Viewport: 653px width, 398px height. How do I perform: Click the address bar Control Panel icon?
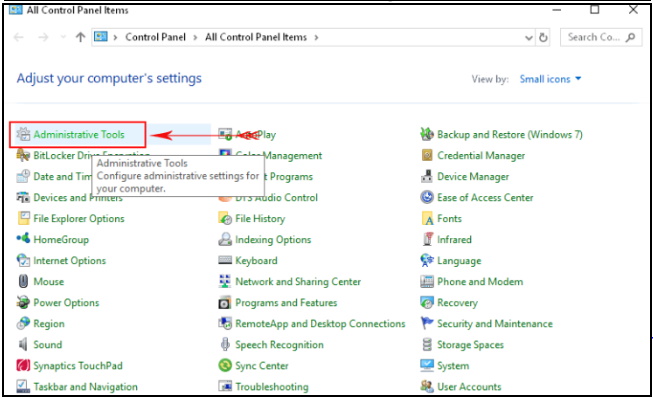click(x=101, y=37)
